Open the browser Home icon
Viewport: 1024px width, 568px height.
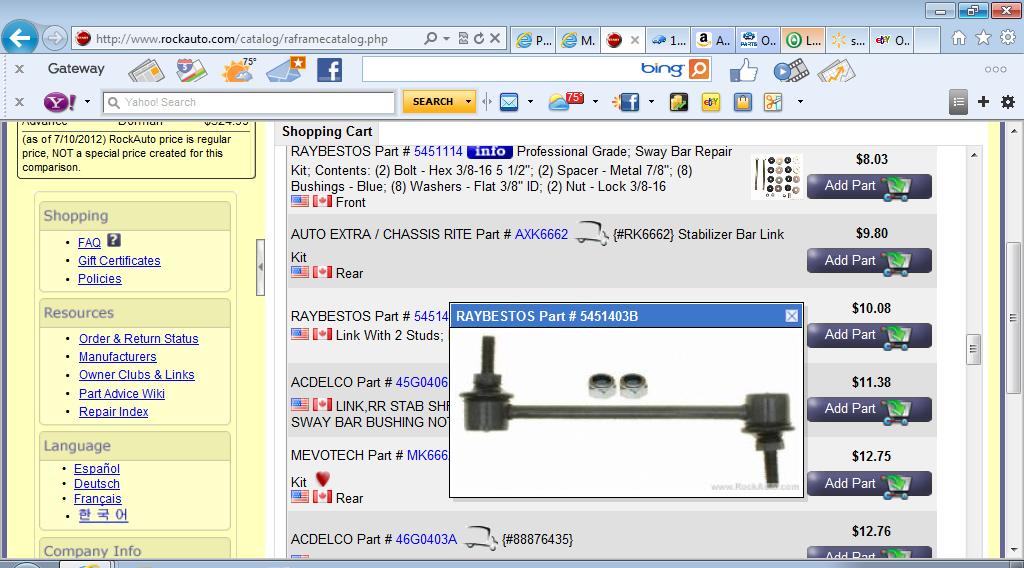click(x=959, y=38)
